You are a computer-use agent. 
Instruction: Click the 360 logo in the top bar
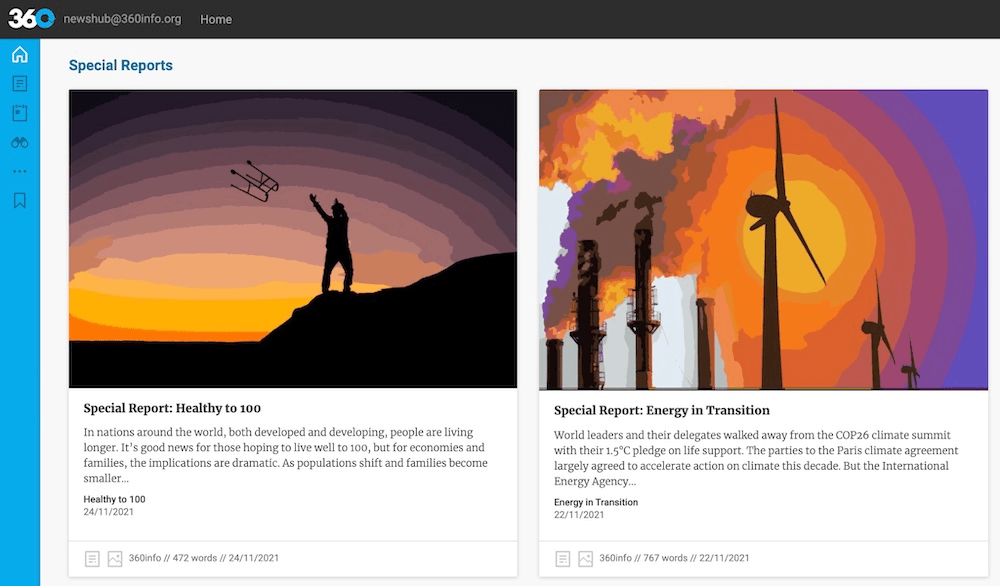point(31,18)
